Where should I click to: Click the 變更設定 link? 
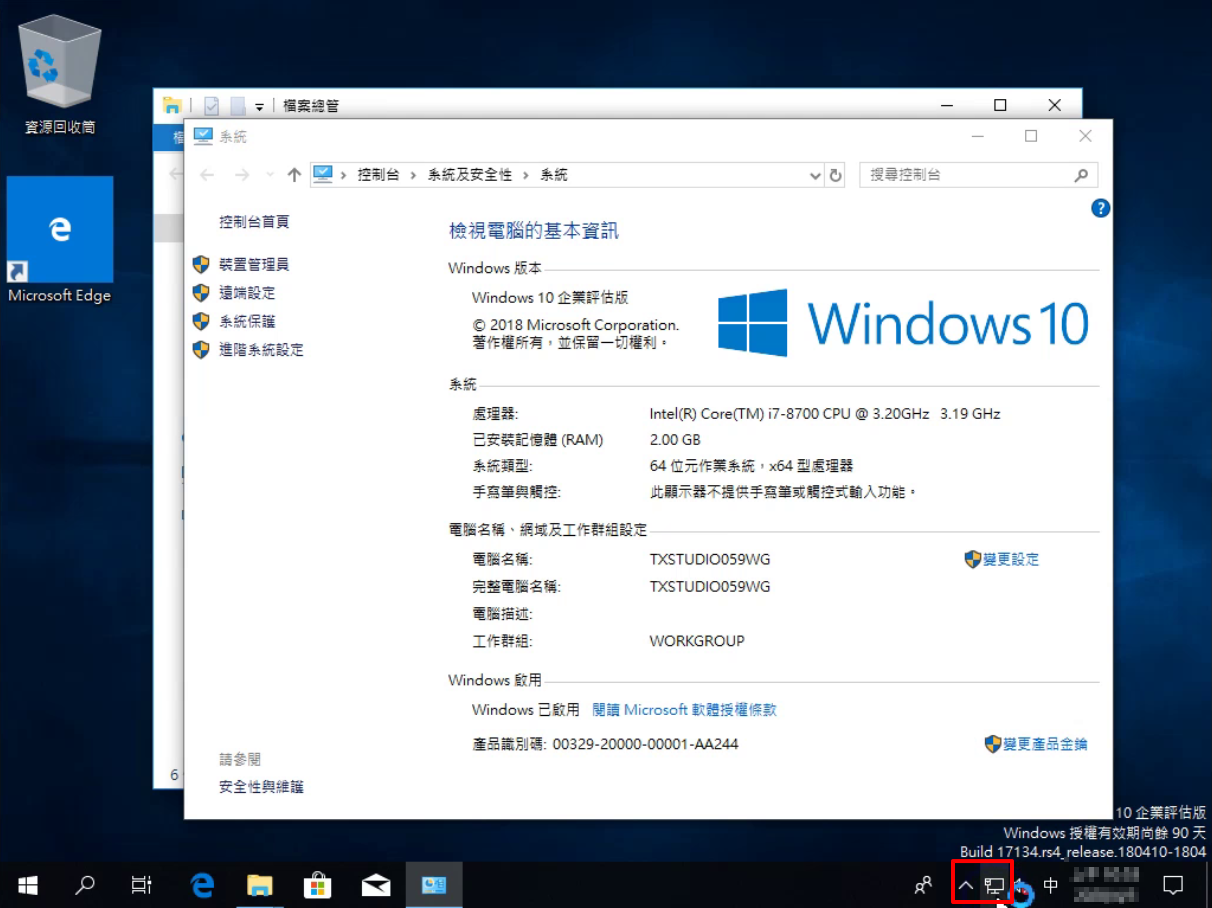tap(1011, 559)
